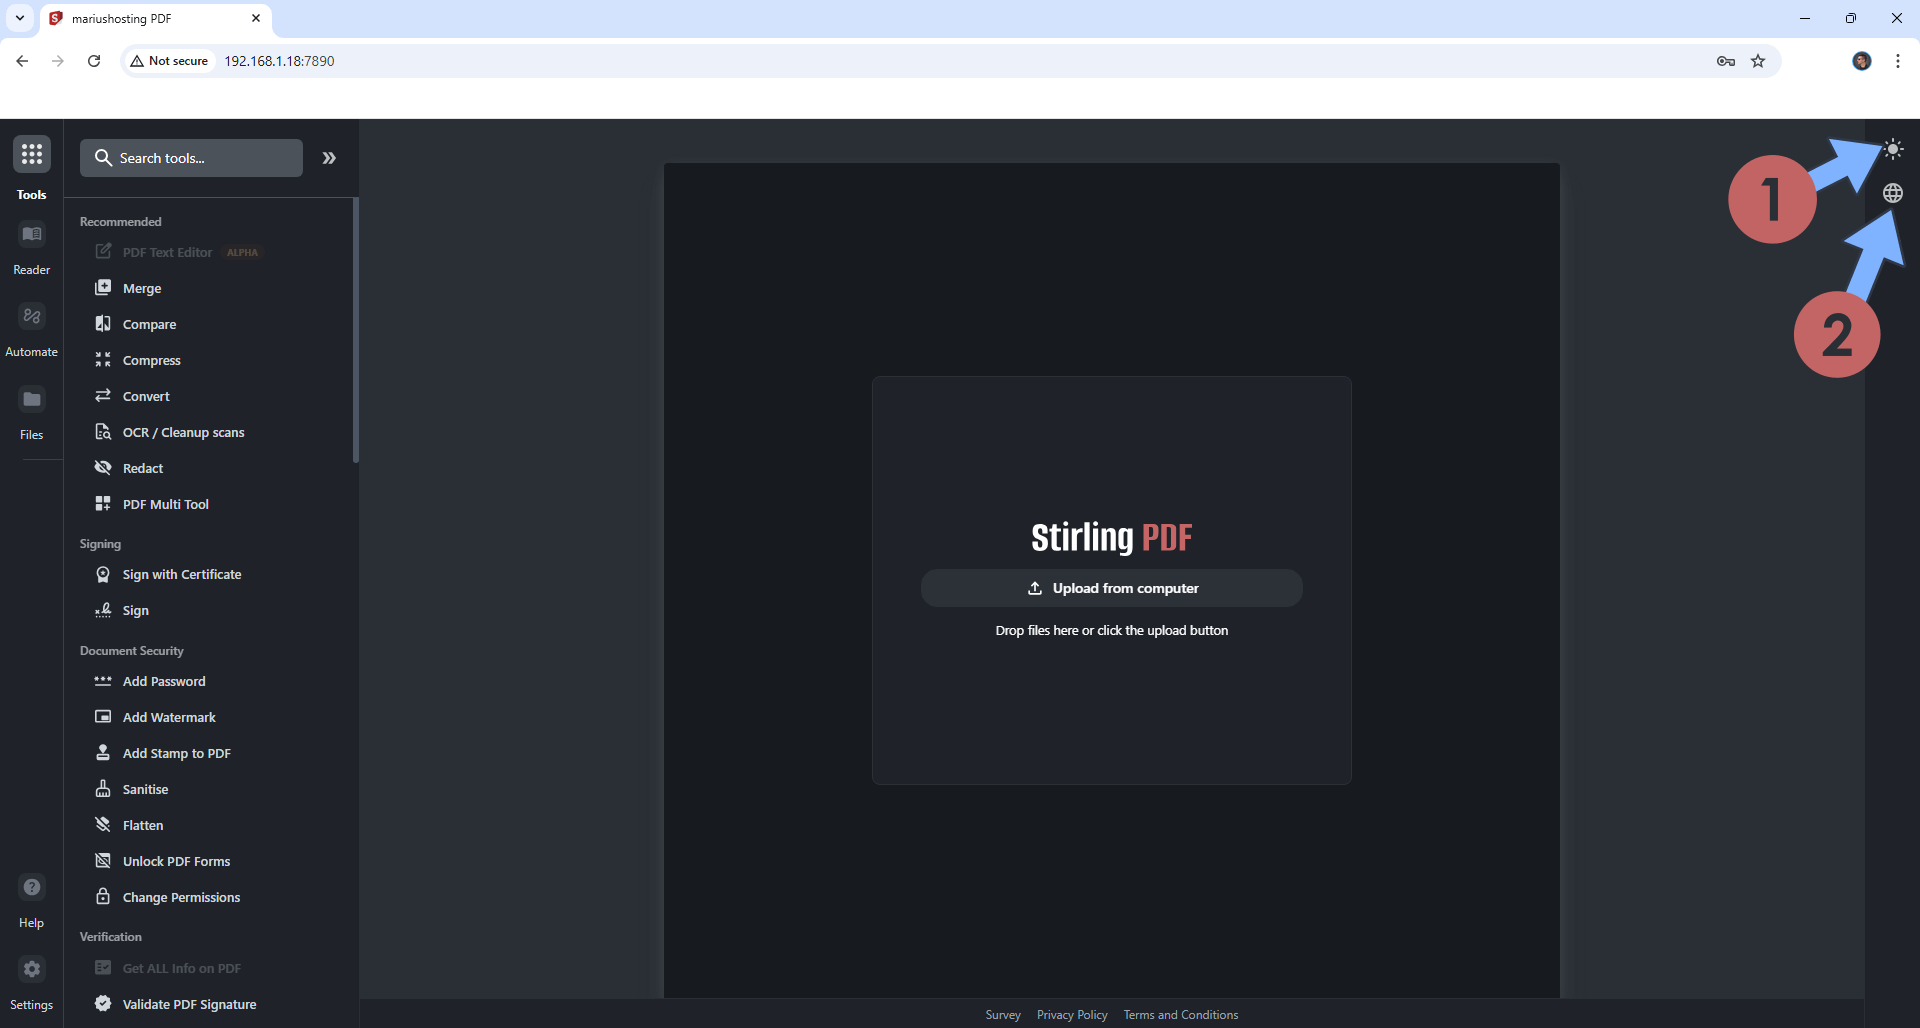Toggle light/dark theme with the sun icon
The height and width of the screenshot is (1028, 1920).
(x=1892, y=148)
